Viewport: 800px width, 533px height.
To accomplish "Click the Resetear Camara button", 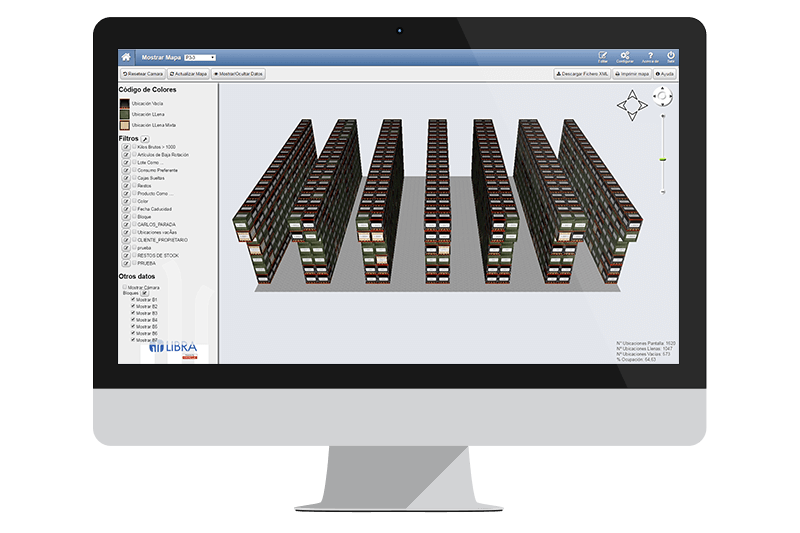I will [142, 74].
